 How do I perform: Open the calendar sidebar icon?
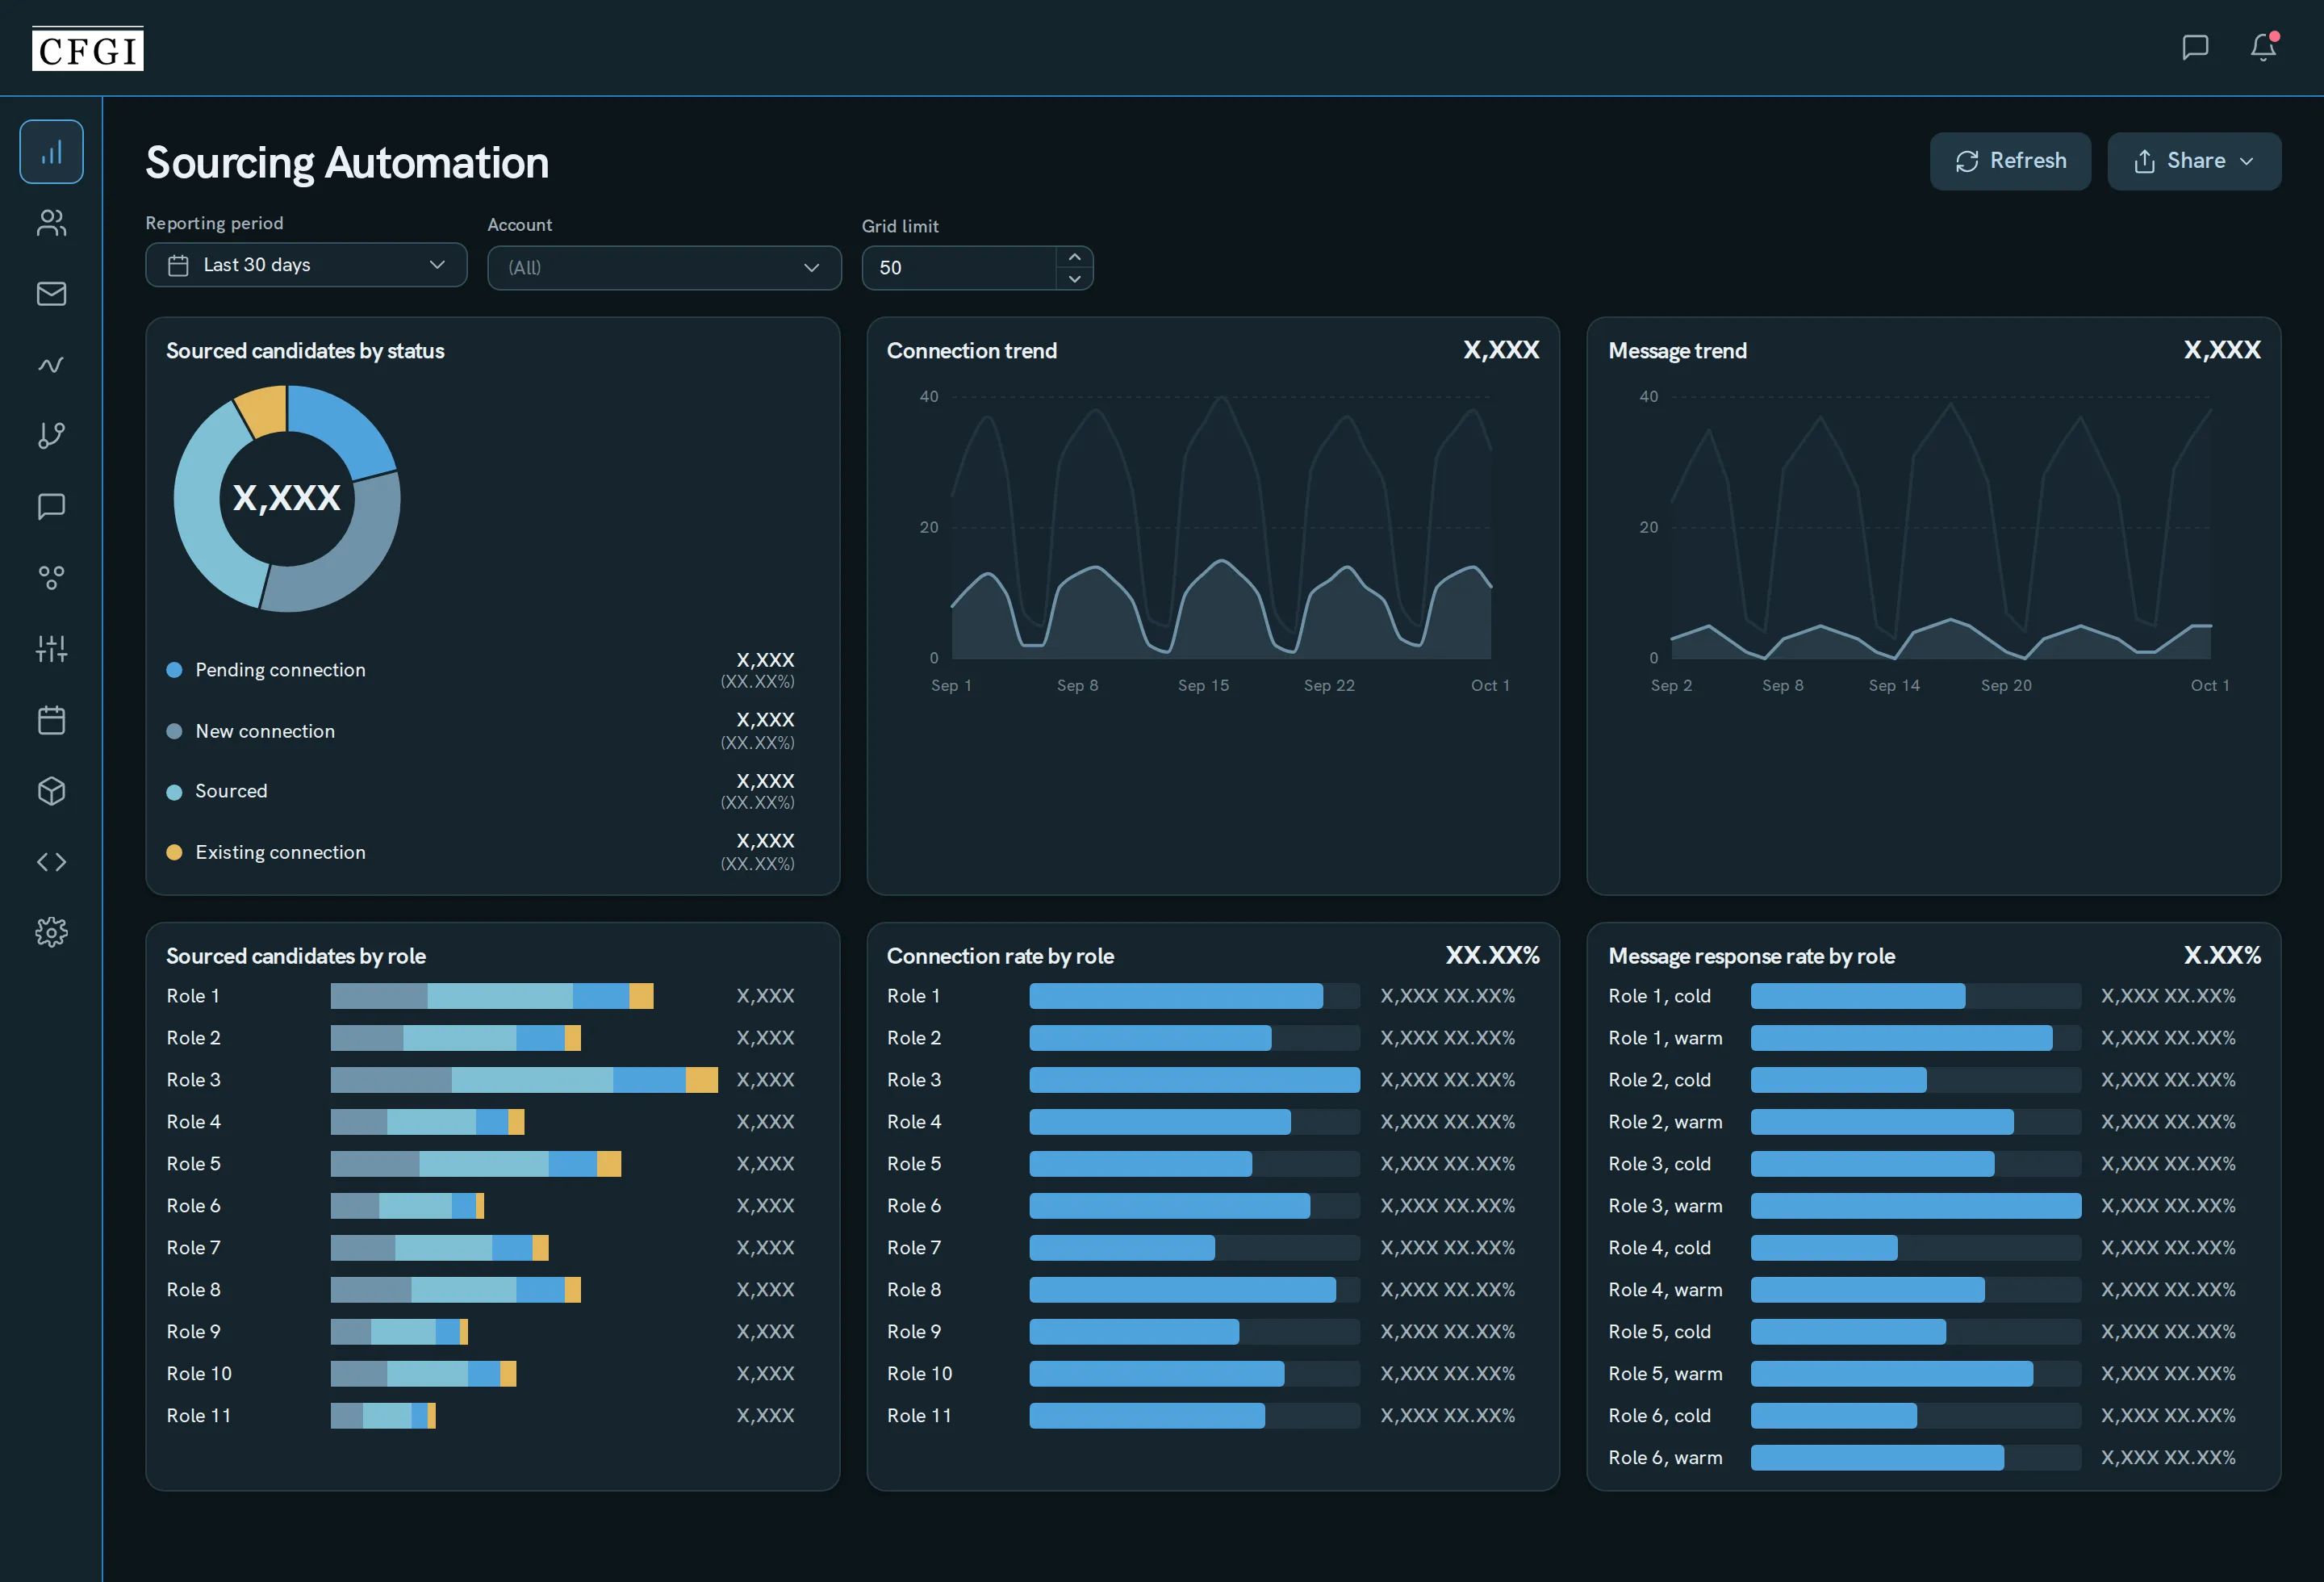(51, 720)
